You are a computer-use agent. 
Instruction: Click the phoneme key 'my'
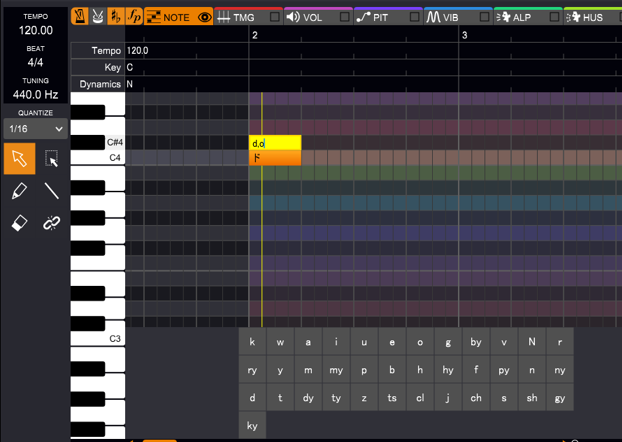pos(336,370)
